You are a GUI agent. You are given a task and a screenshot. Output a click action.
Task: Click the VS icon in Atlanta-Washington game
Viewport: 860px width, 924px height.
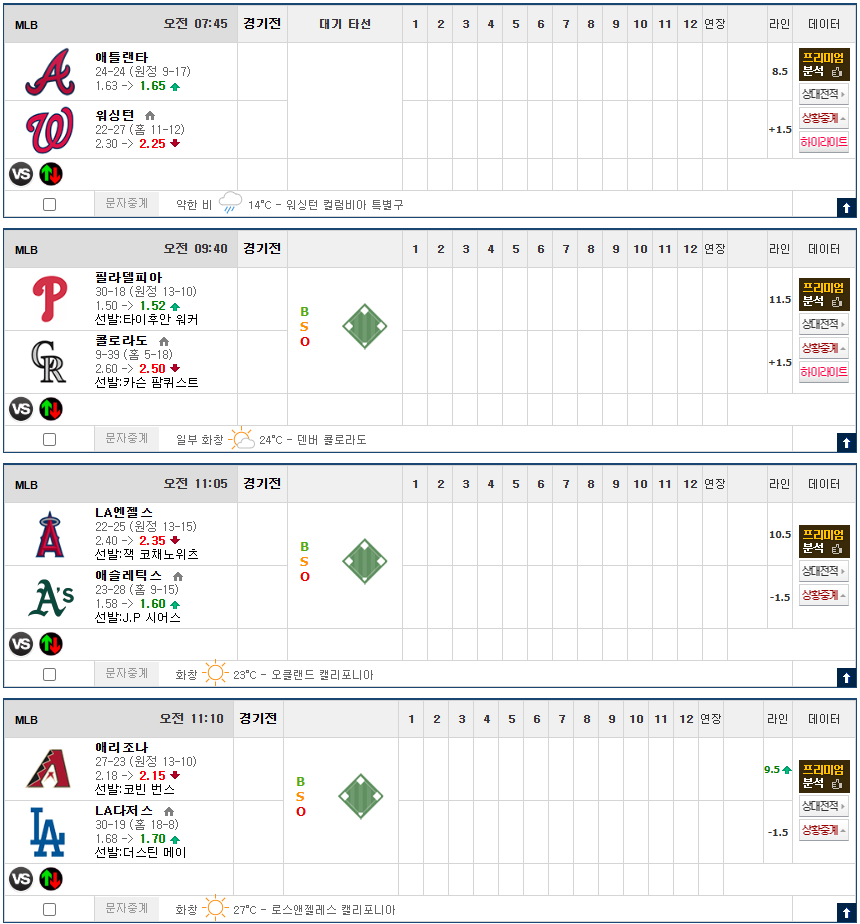point(21,174)
